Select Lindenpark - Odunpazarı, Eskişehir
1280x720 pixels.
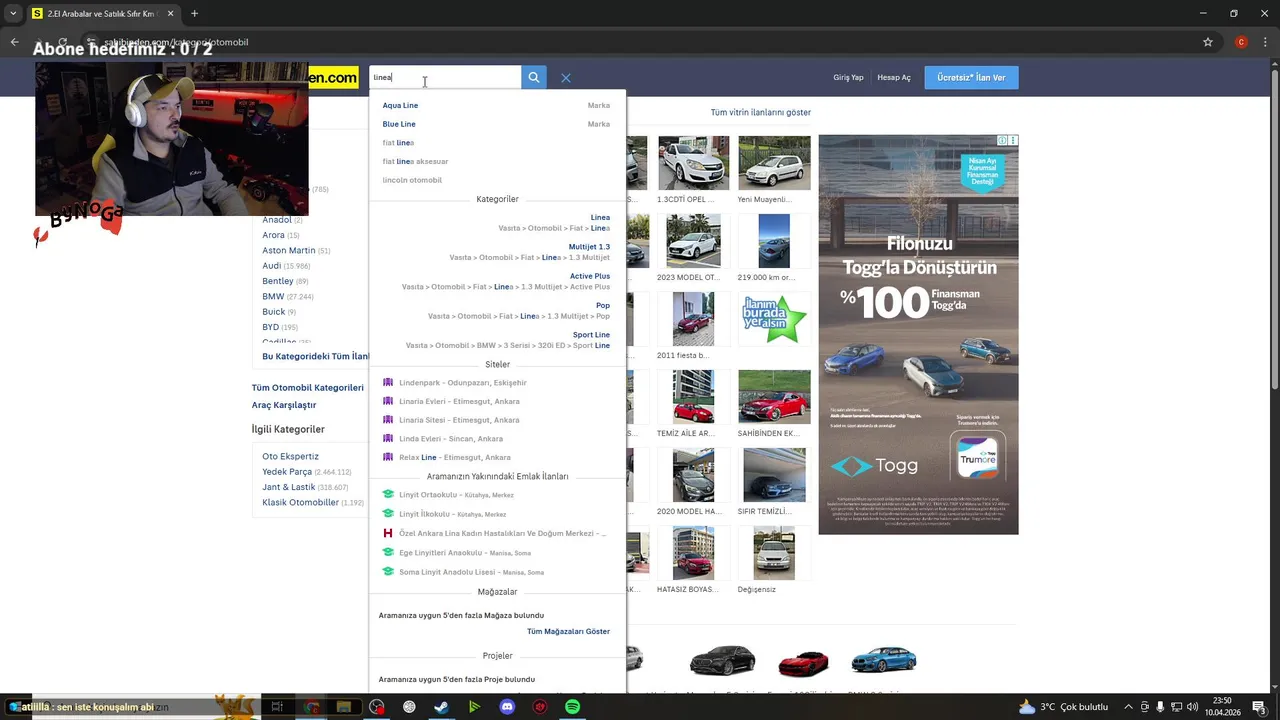[462, 383]
